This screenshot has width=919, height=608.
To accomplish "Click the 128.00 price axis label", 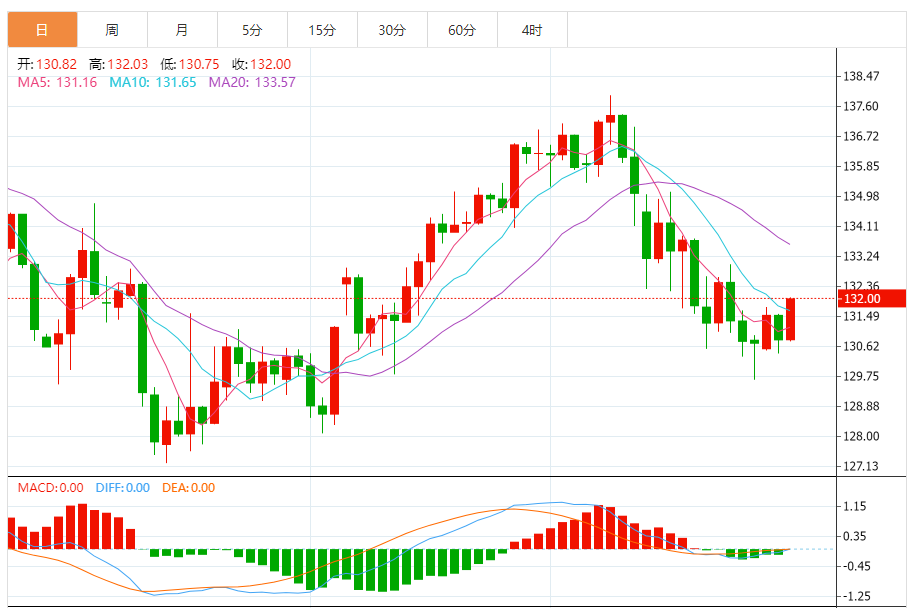I will 861,436.
